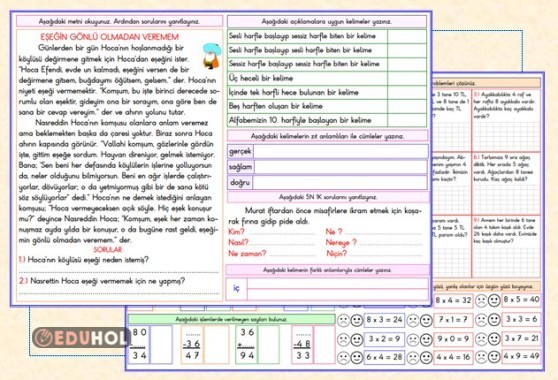Click the dotted answer line after Kim?
Screen dimensions: 558x380
point(282,234)
